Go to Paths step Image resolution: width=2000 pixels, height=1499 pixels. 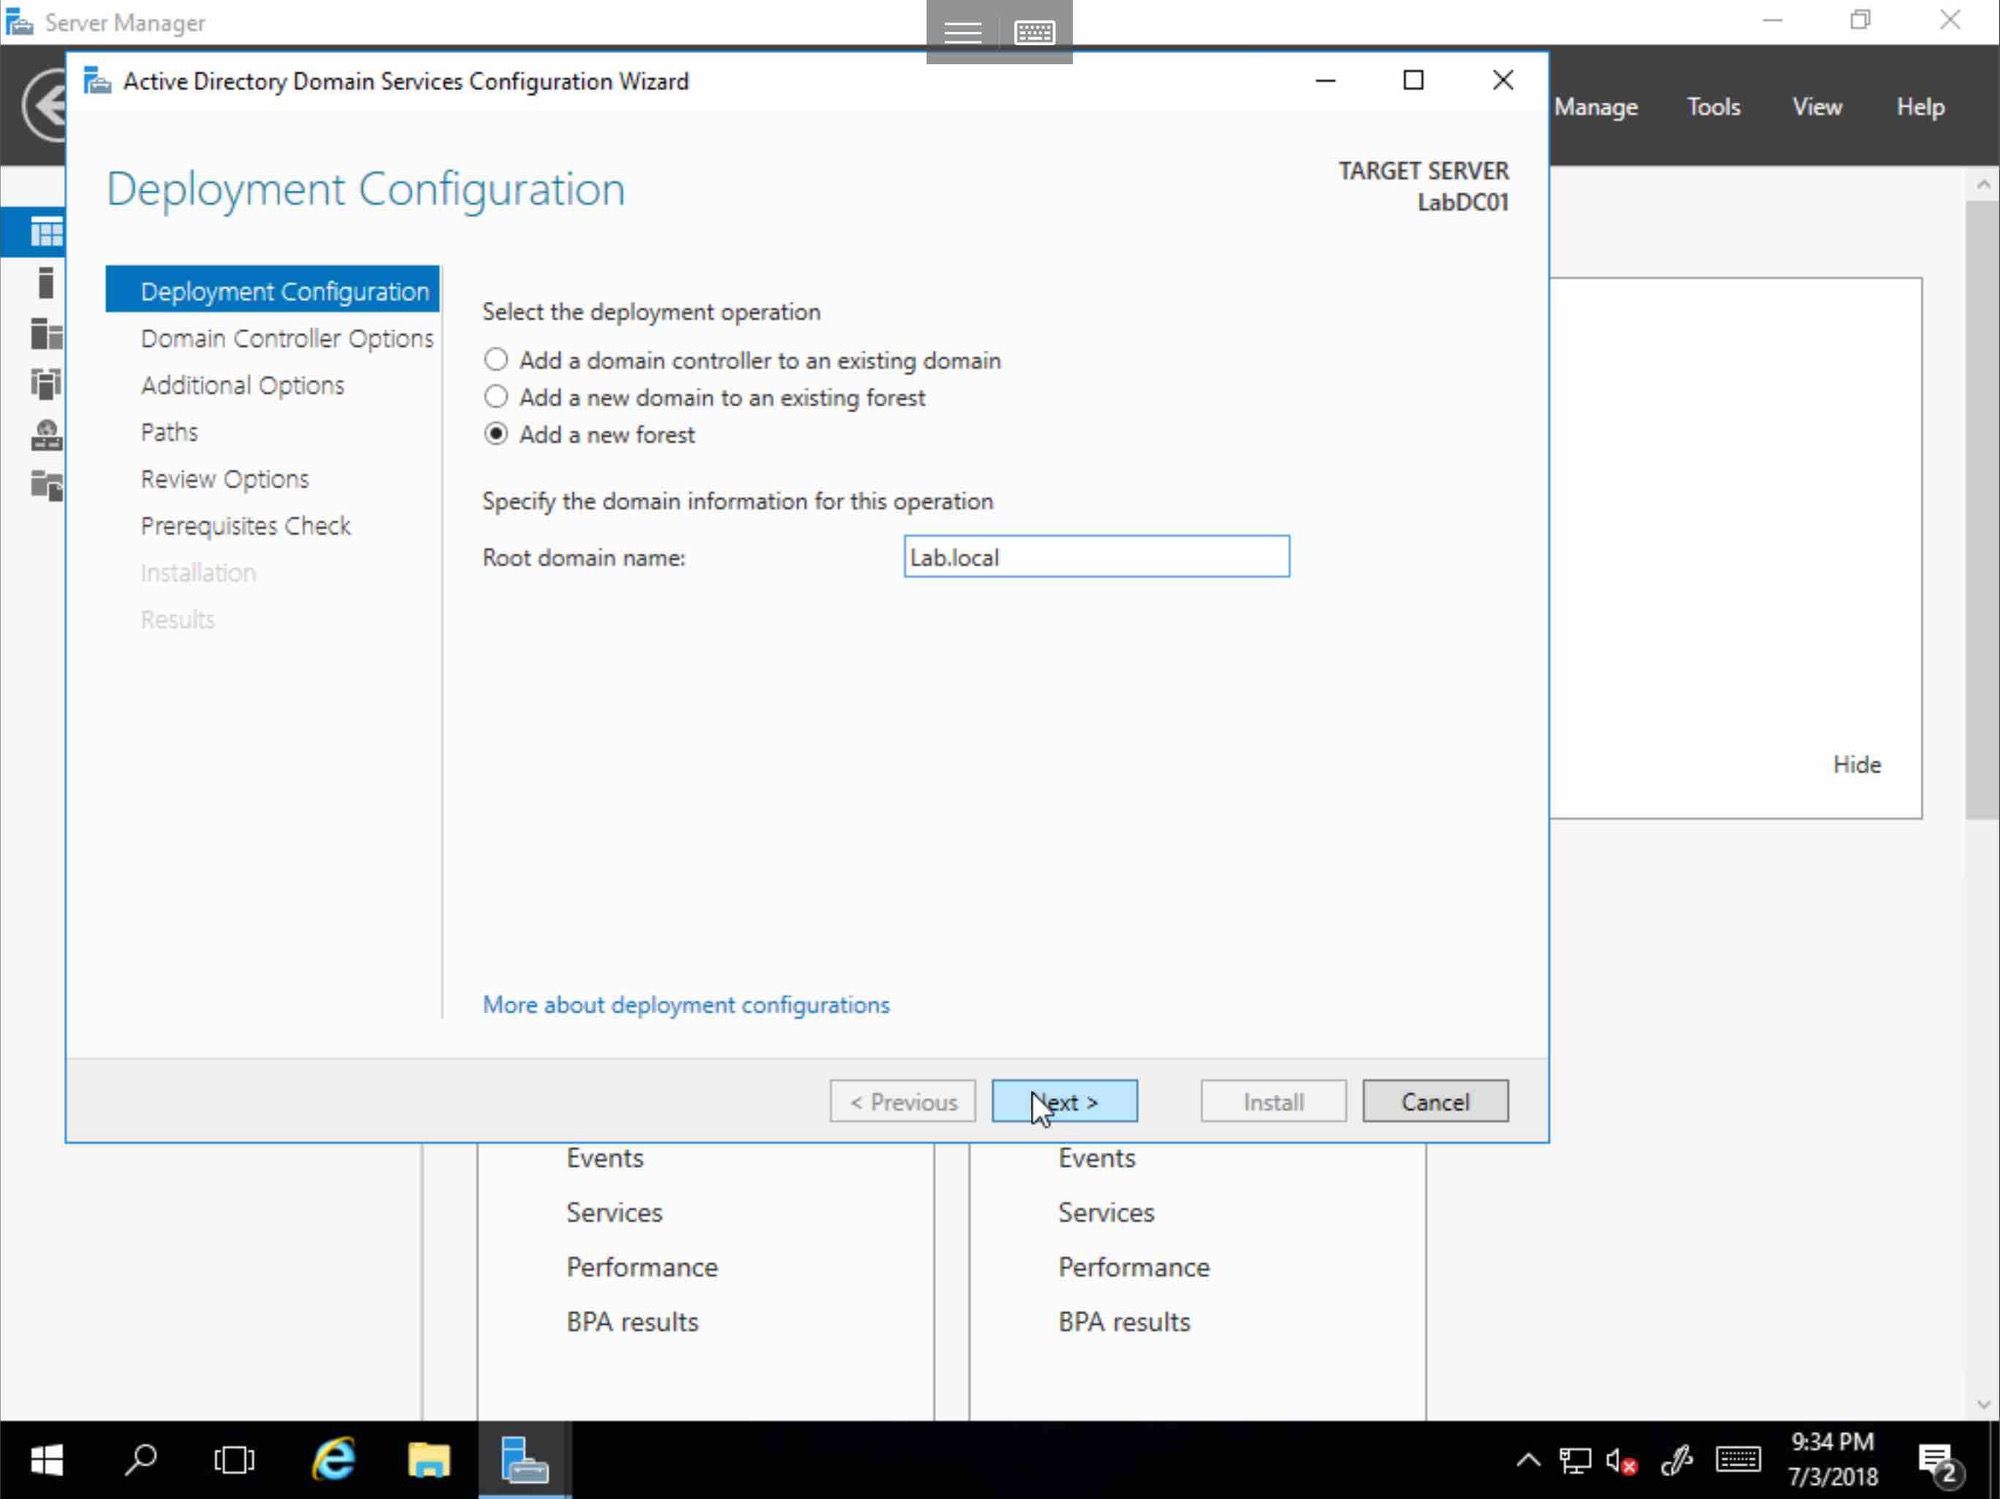click(169, 432)
